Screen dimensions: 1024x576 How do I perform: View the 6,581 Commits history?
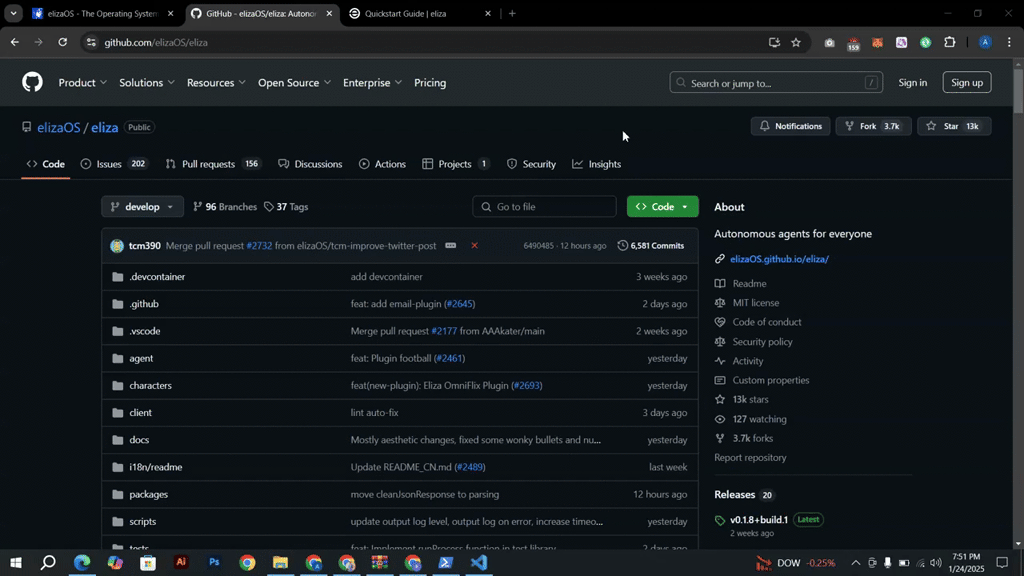coord(651,246)
